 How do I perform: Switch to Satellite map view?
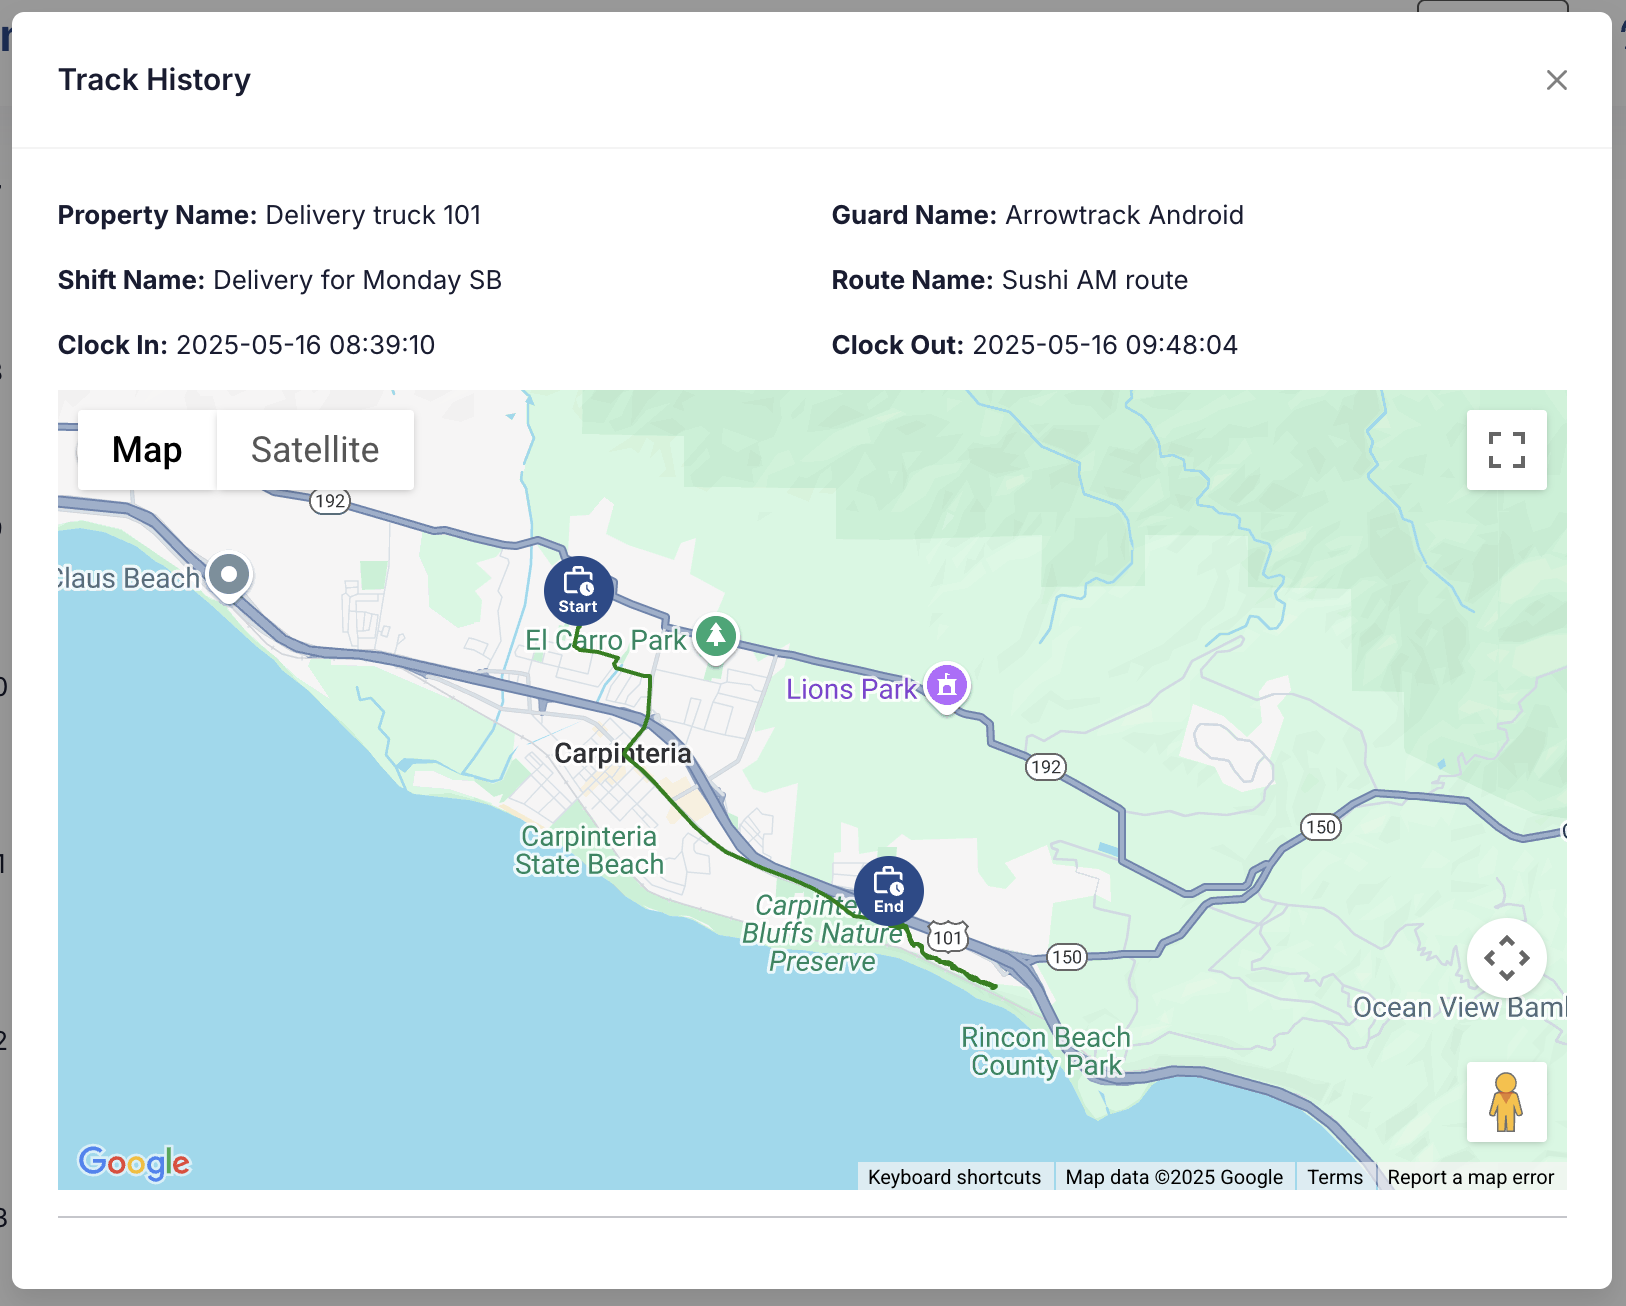(315, 450)
